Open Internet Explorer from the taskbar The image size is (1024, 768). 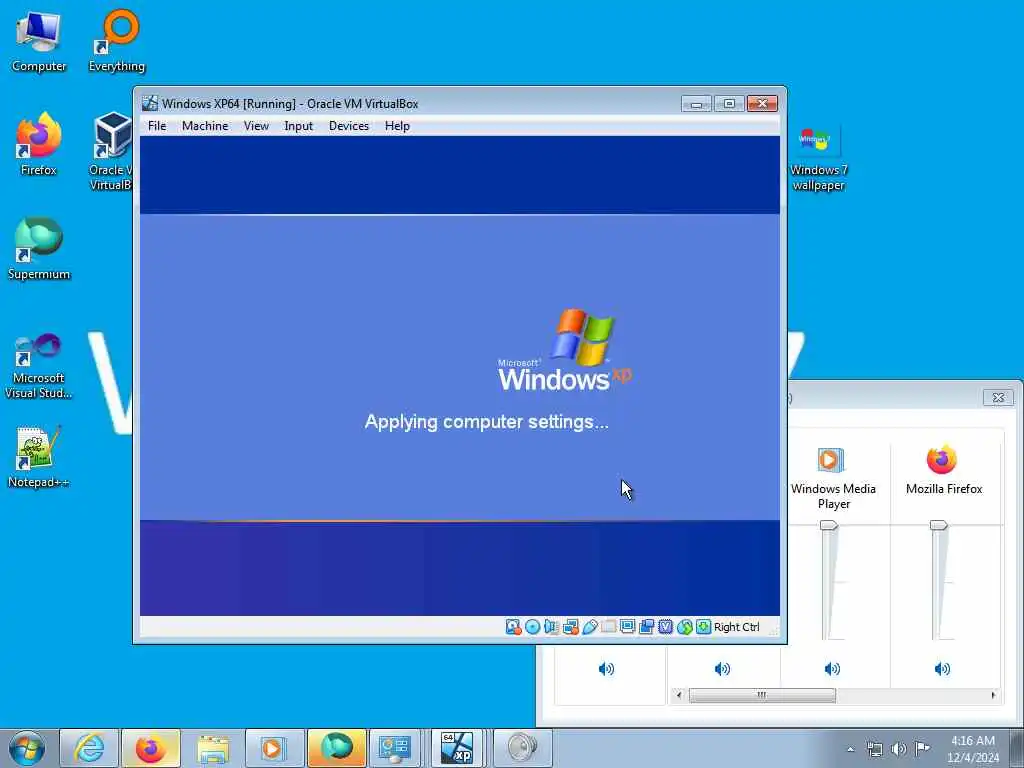89,748
